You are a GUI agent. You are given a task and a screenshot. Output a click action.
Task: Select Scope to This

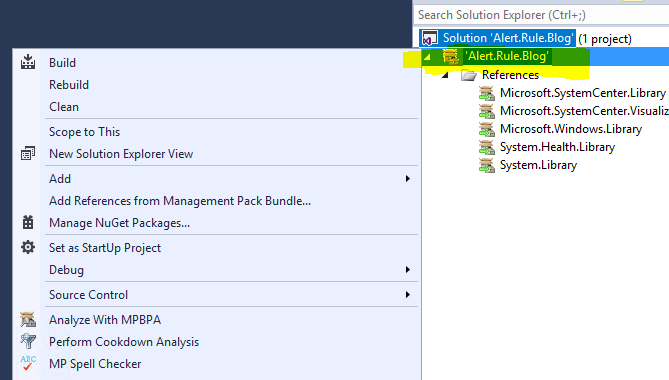click(x=84, y=132)
